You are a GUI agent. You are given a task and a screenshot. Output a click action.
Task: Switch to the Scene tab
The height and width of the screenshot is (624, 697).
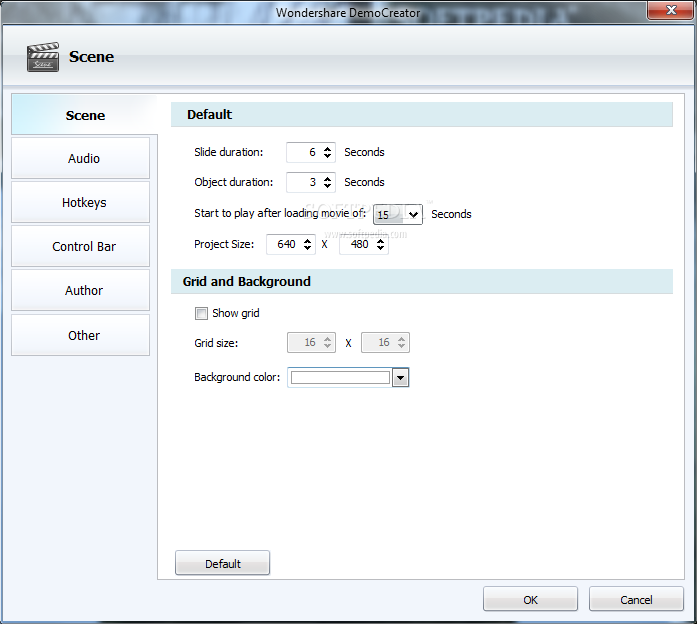pos(85,115)
